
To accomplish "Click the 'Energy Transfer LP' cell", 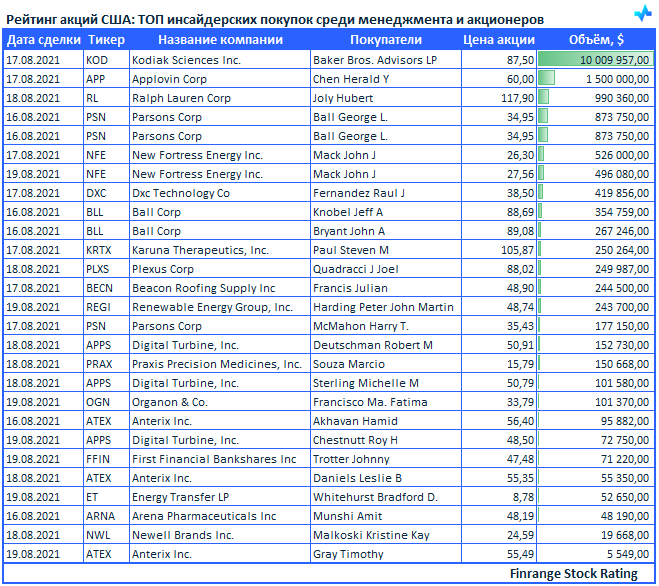I will pyautogui.click(x=220, y=497).
